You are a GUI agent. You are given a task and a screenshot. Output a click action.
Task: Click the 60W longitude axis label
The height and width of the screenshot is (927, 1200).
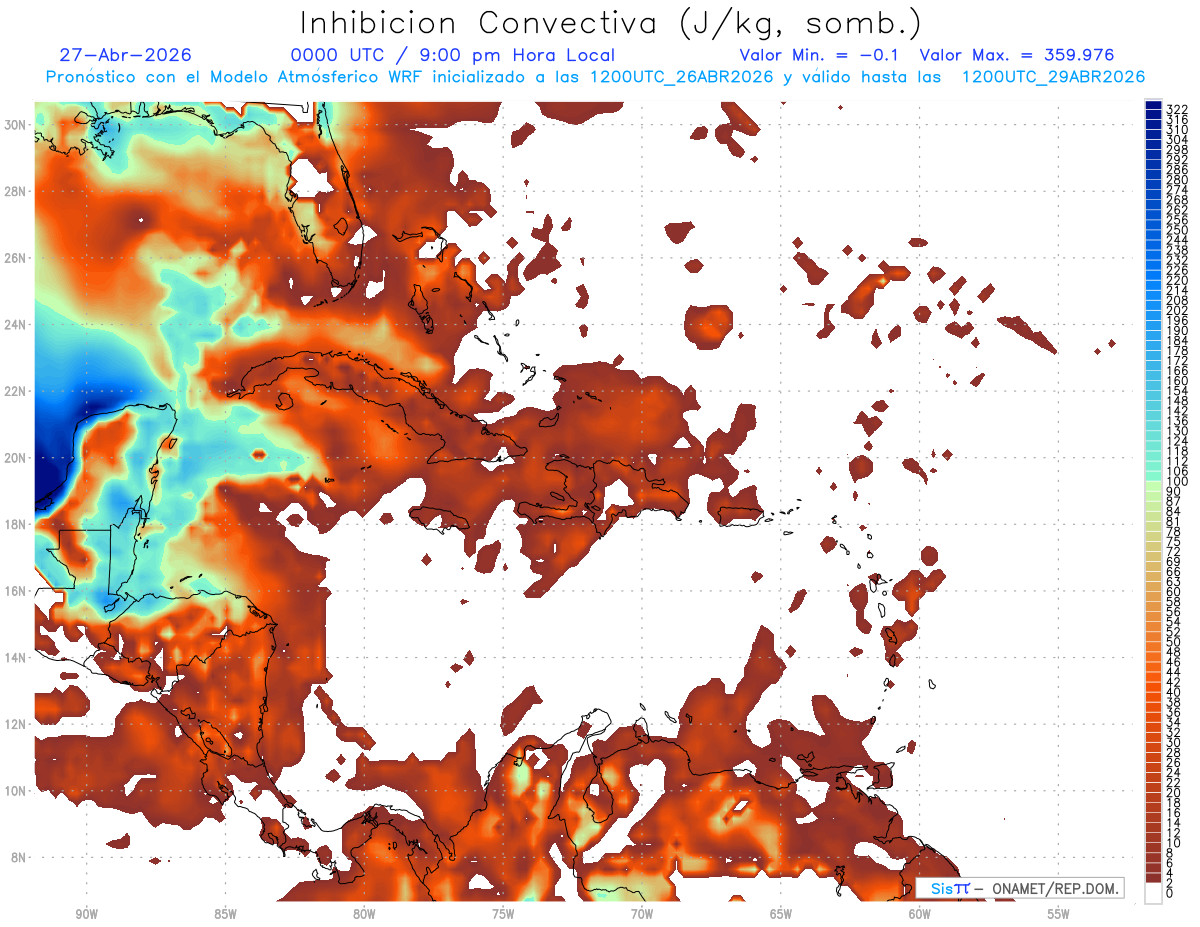[920, 914]
